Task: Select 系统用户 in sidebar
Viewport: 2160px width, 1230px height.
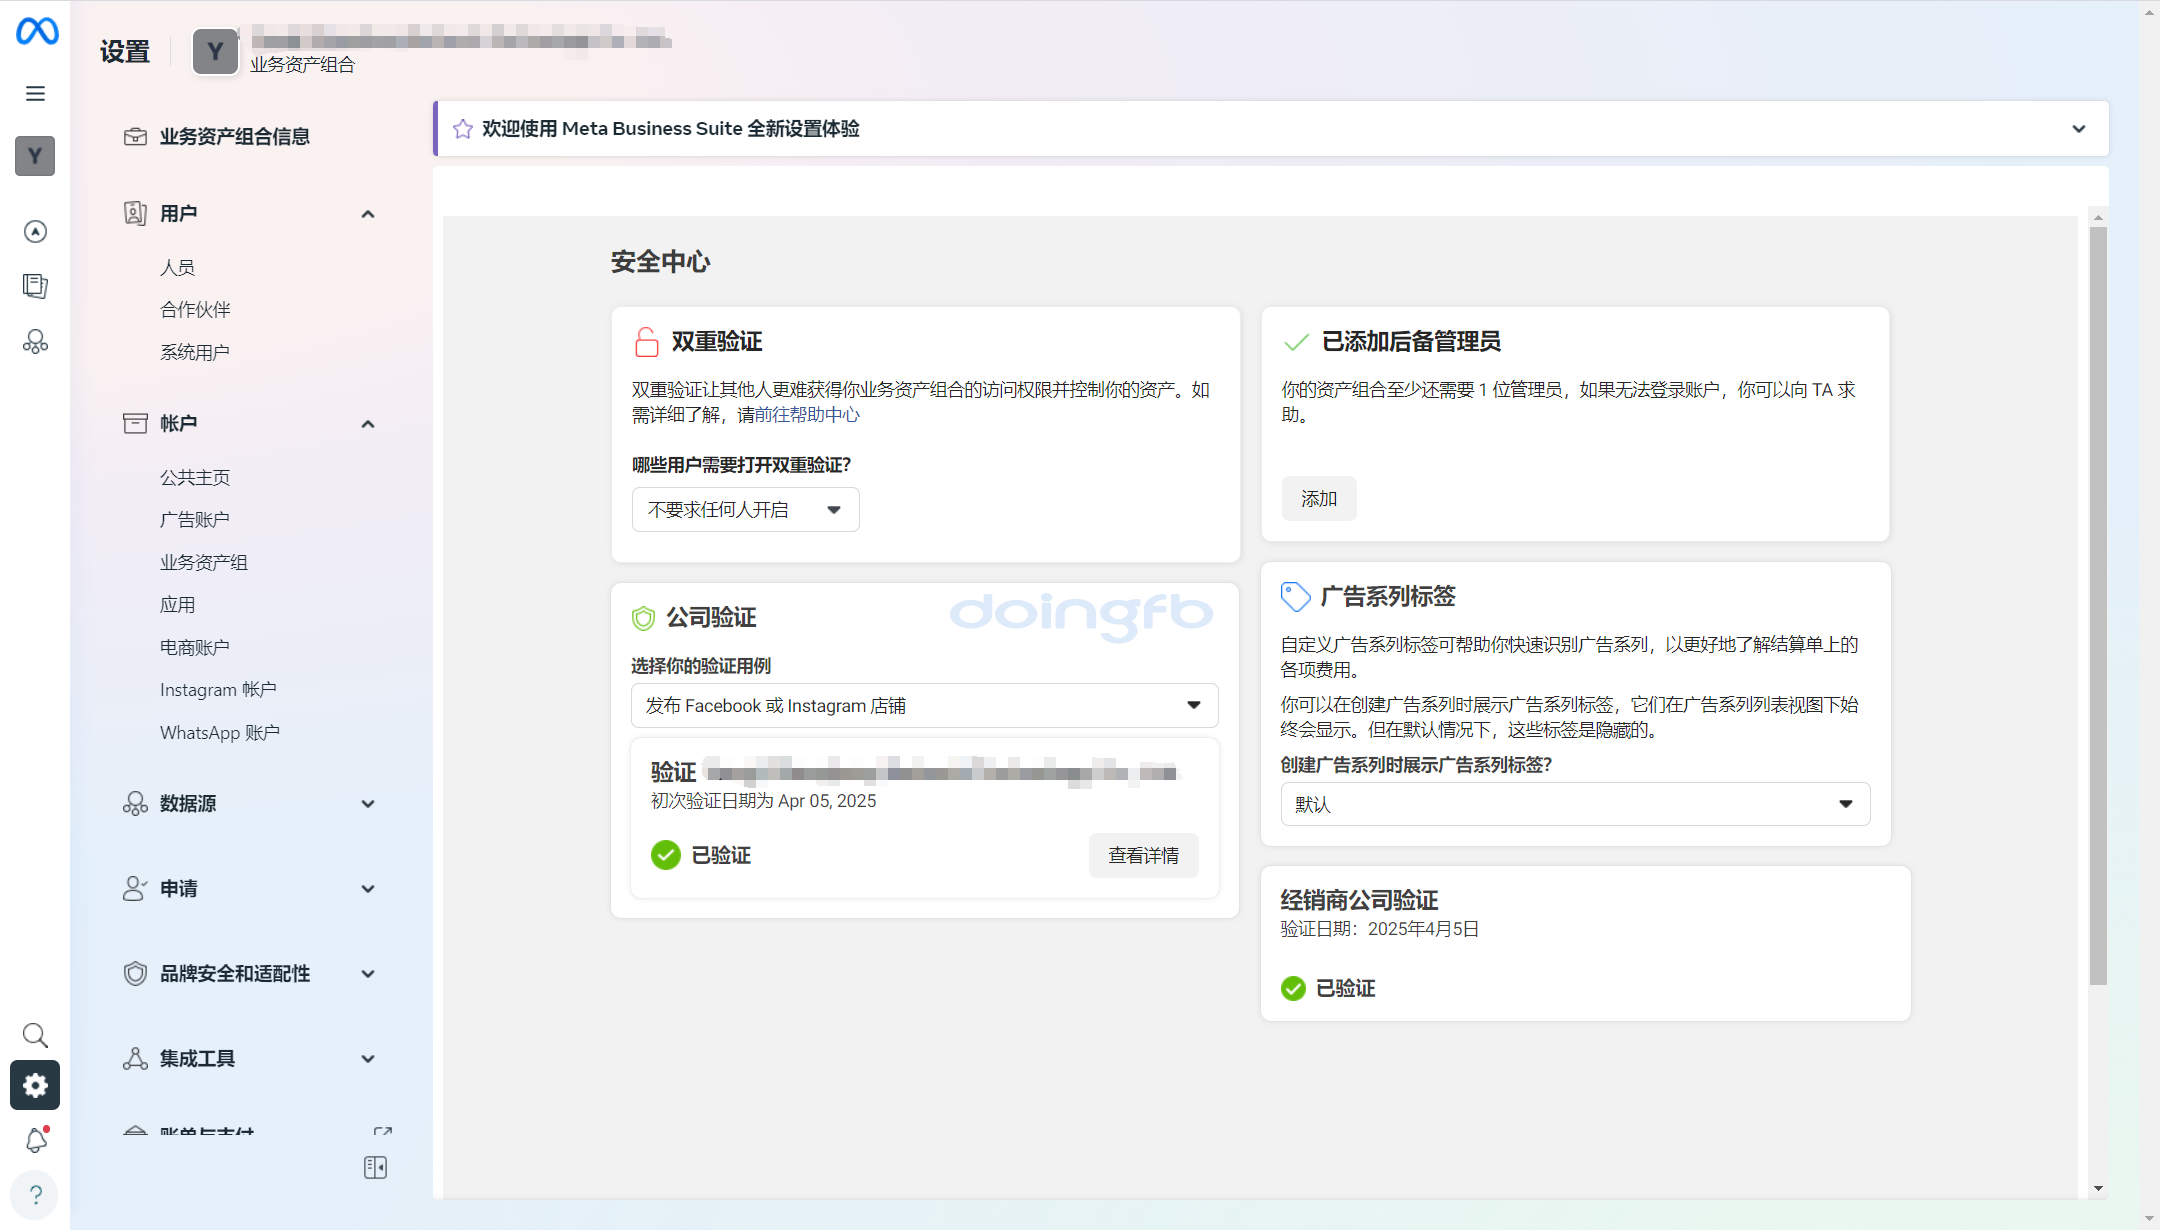Action: [x=195, y=353]
